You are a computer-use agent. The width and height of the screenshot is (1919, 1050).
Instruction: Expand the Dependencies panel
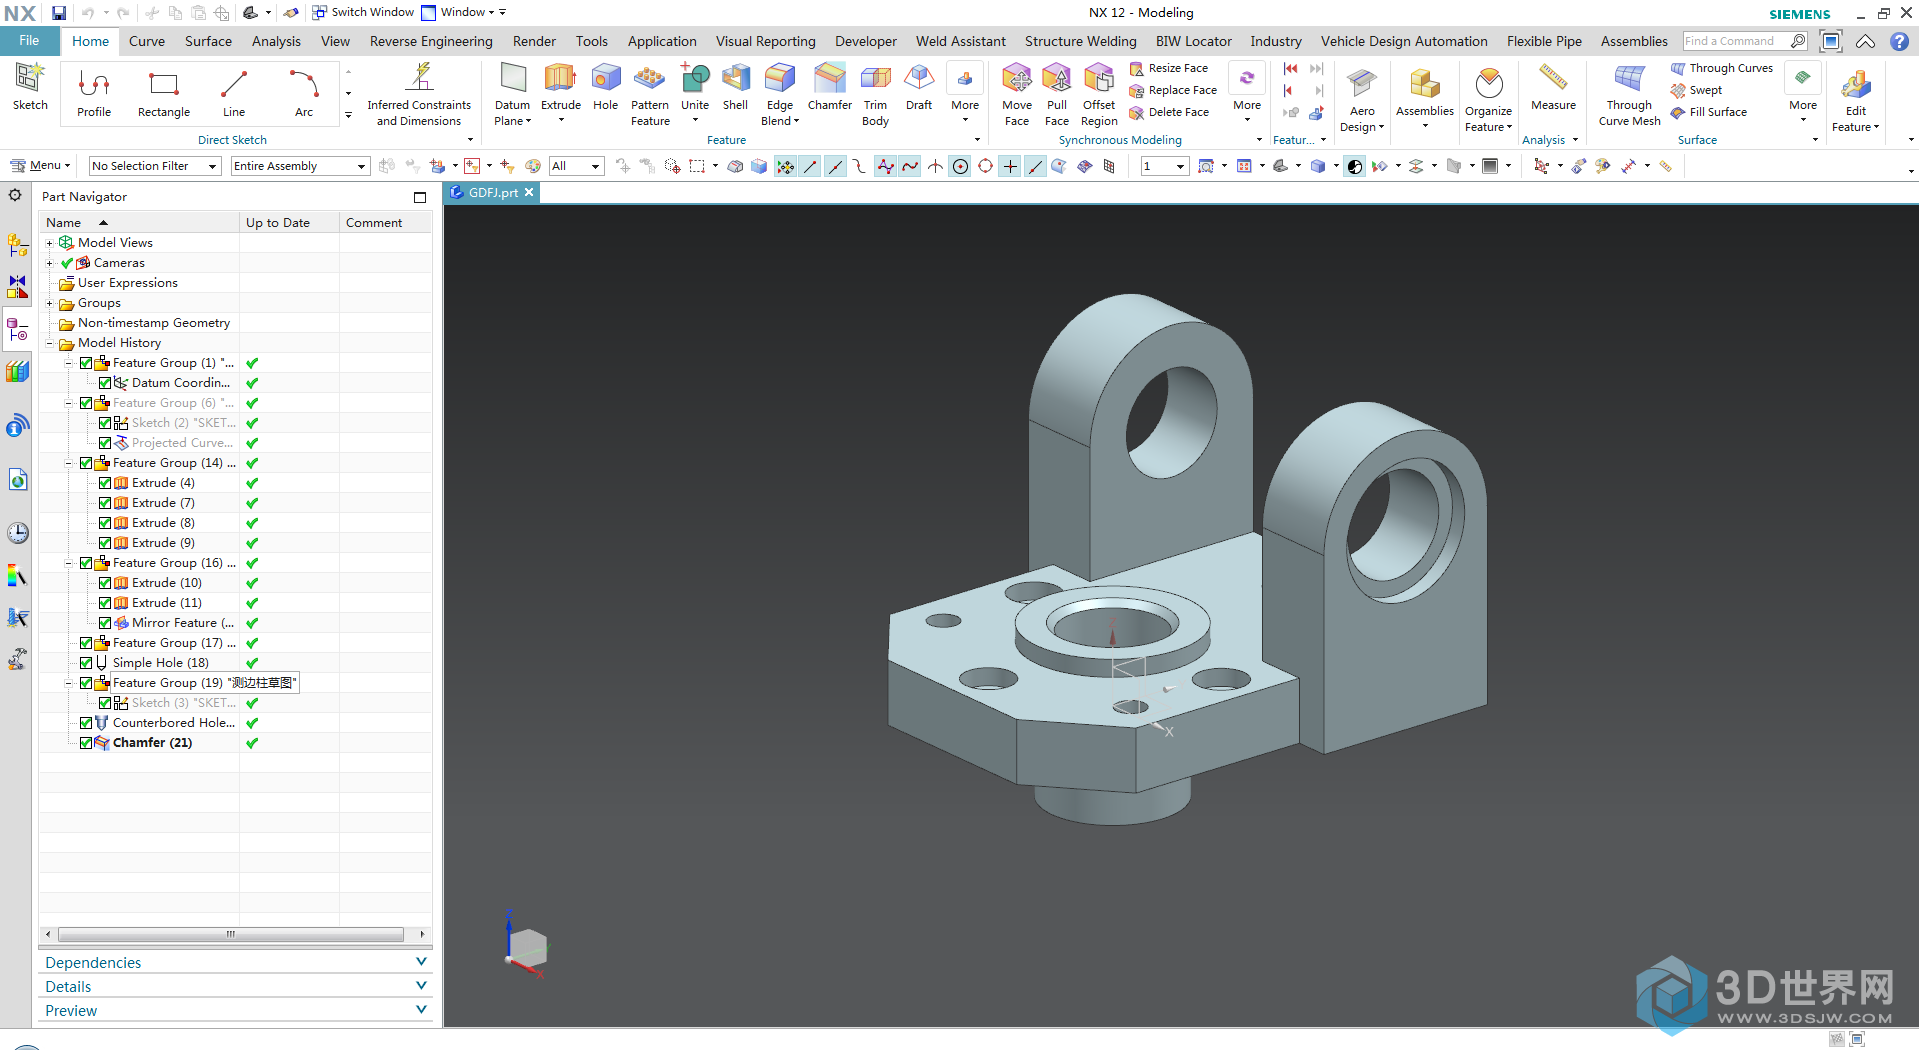(x=235, y=962)
